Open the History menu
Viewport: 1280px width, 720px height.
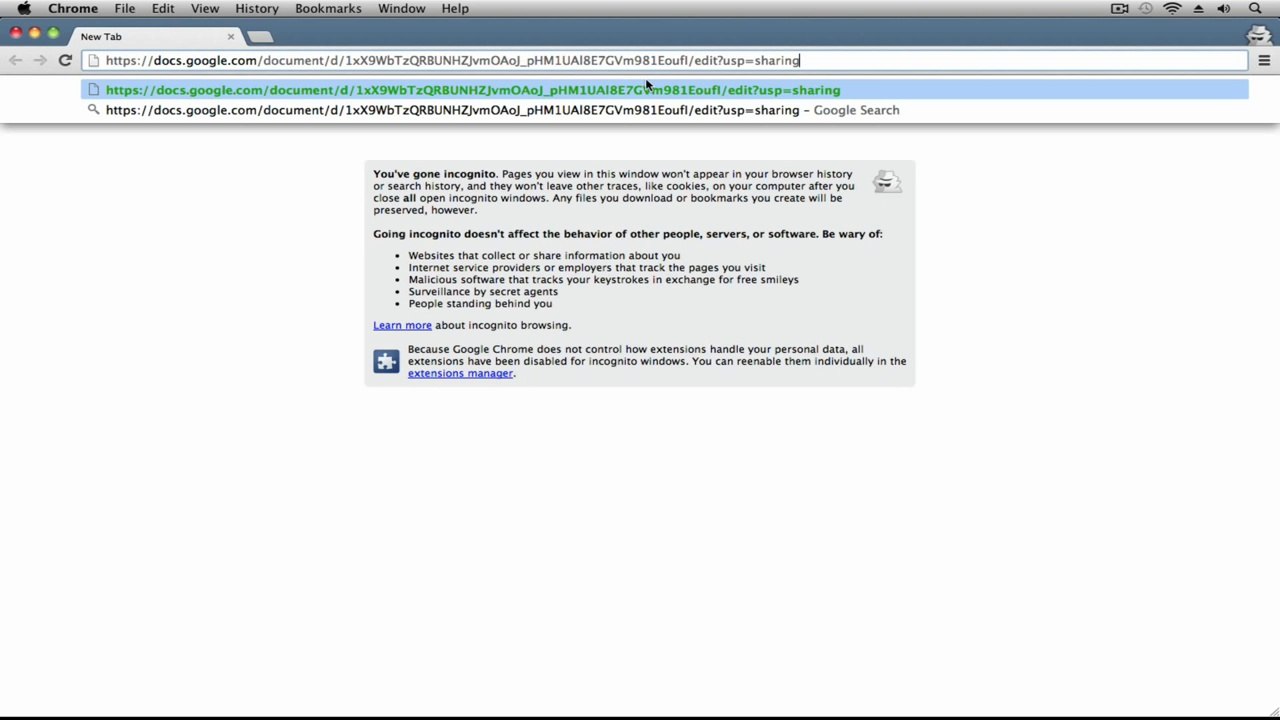coord(257,9)
